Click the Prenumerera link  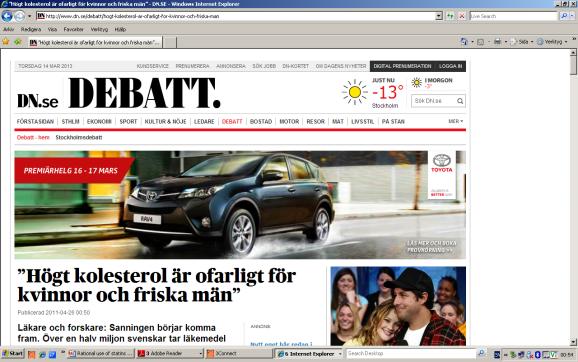pos(192,66)
